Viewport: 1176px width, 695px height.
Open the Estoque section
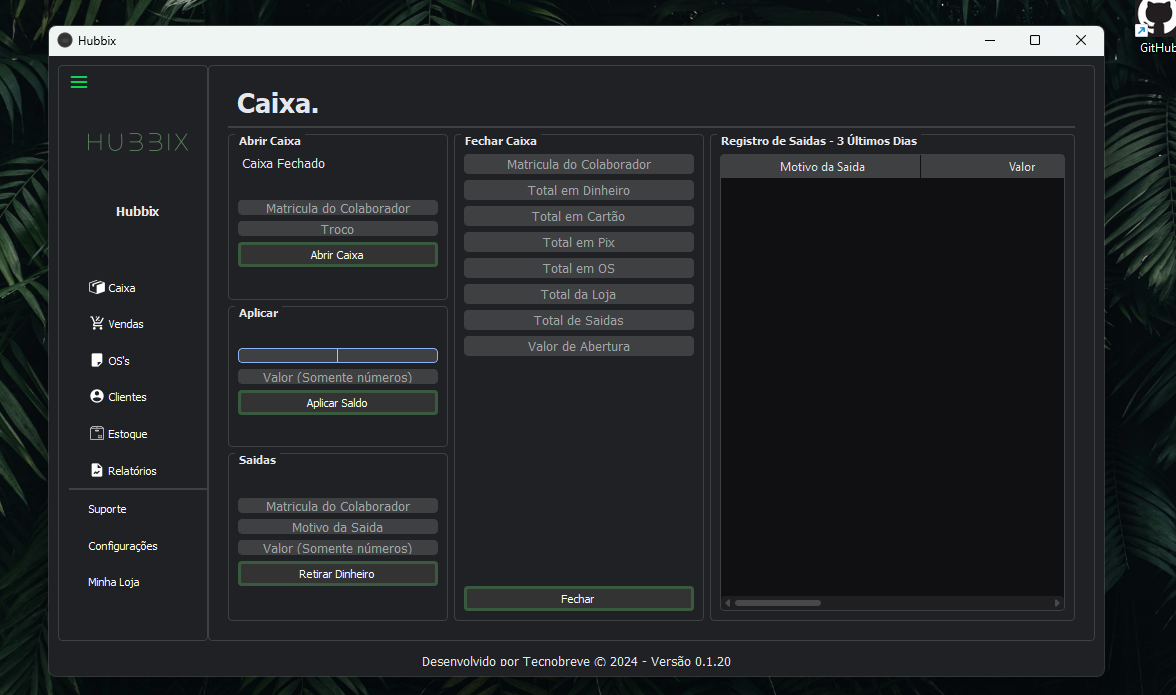[x=118, y=433]
